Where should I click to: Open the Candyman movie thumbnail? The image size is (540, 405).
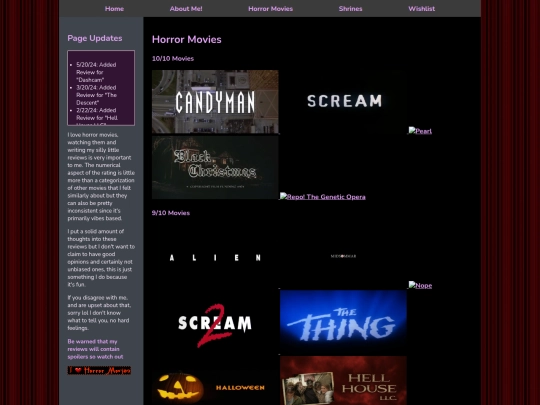pos(215,102)
